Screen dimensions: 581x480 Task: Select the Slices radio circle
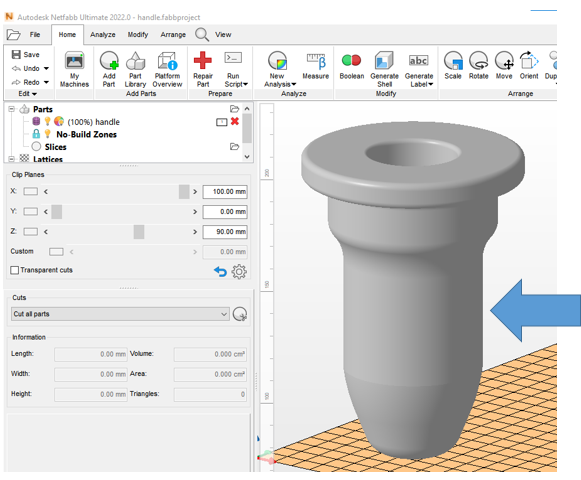click(x=36, y=146)
